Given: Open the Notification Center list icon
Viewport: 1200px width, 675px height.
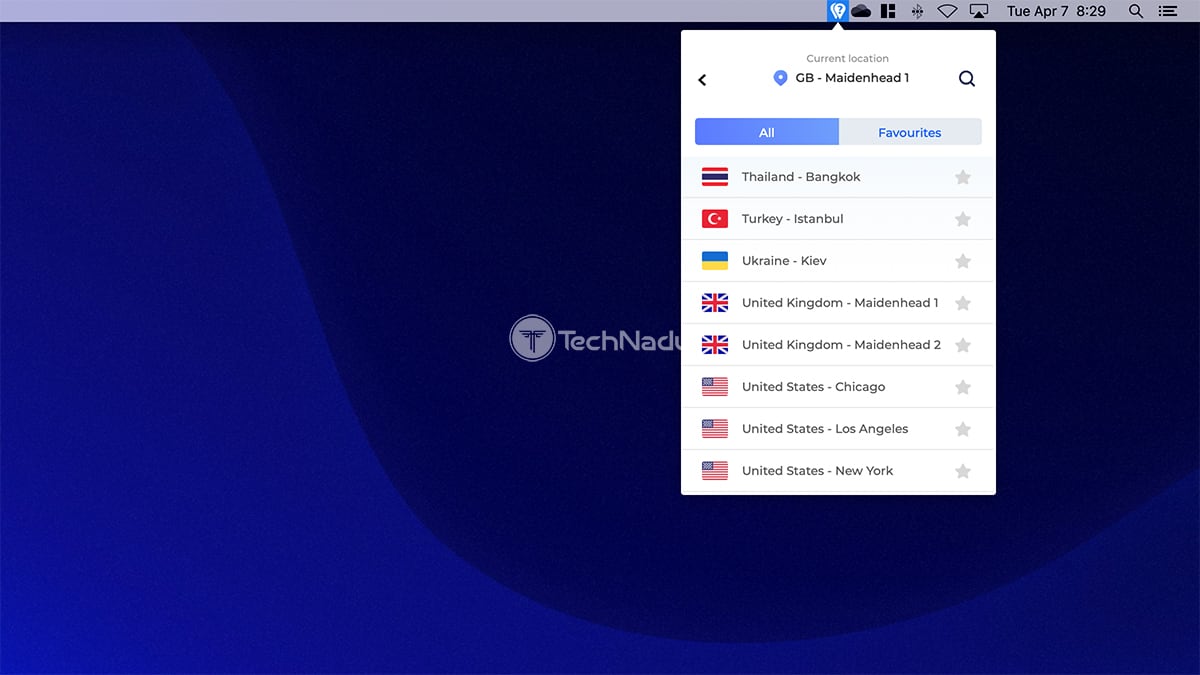Looking at the screenshot, I should point(1167,11).
